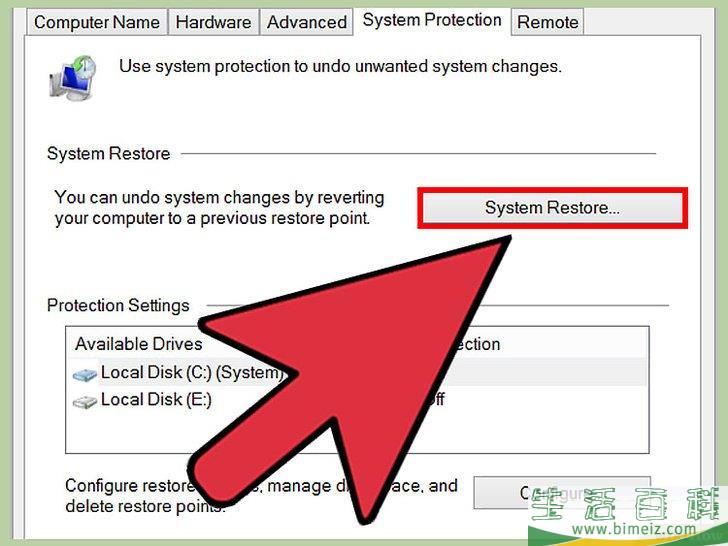Select the System Protection tab

(432, 20)
